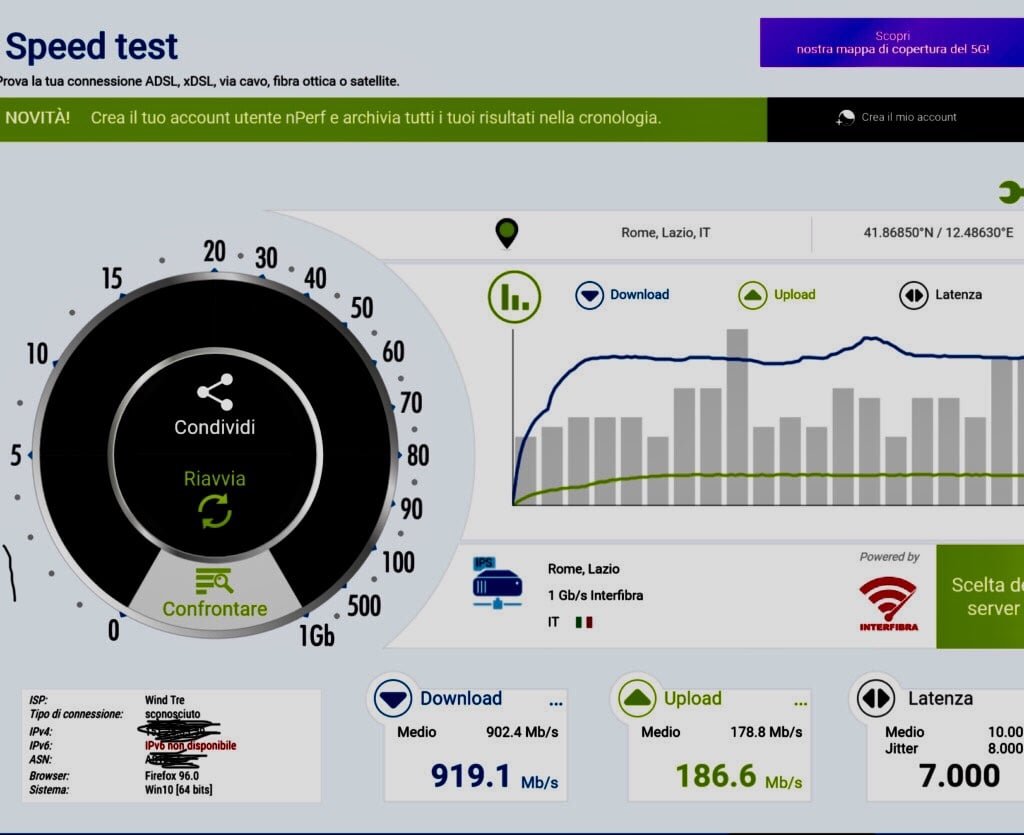This screenshot has width=1024, height=835.
Task: Click the green wrench settings icon
Action: pos(1010,192)
